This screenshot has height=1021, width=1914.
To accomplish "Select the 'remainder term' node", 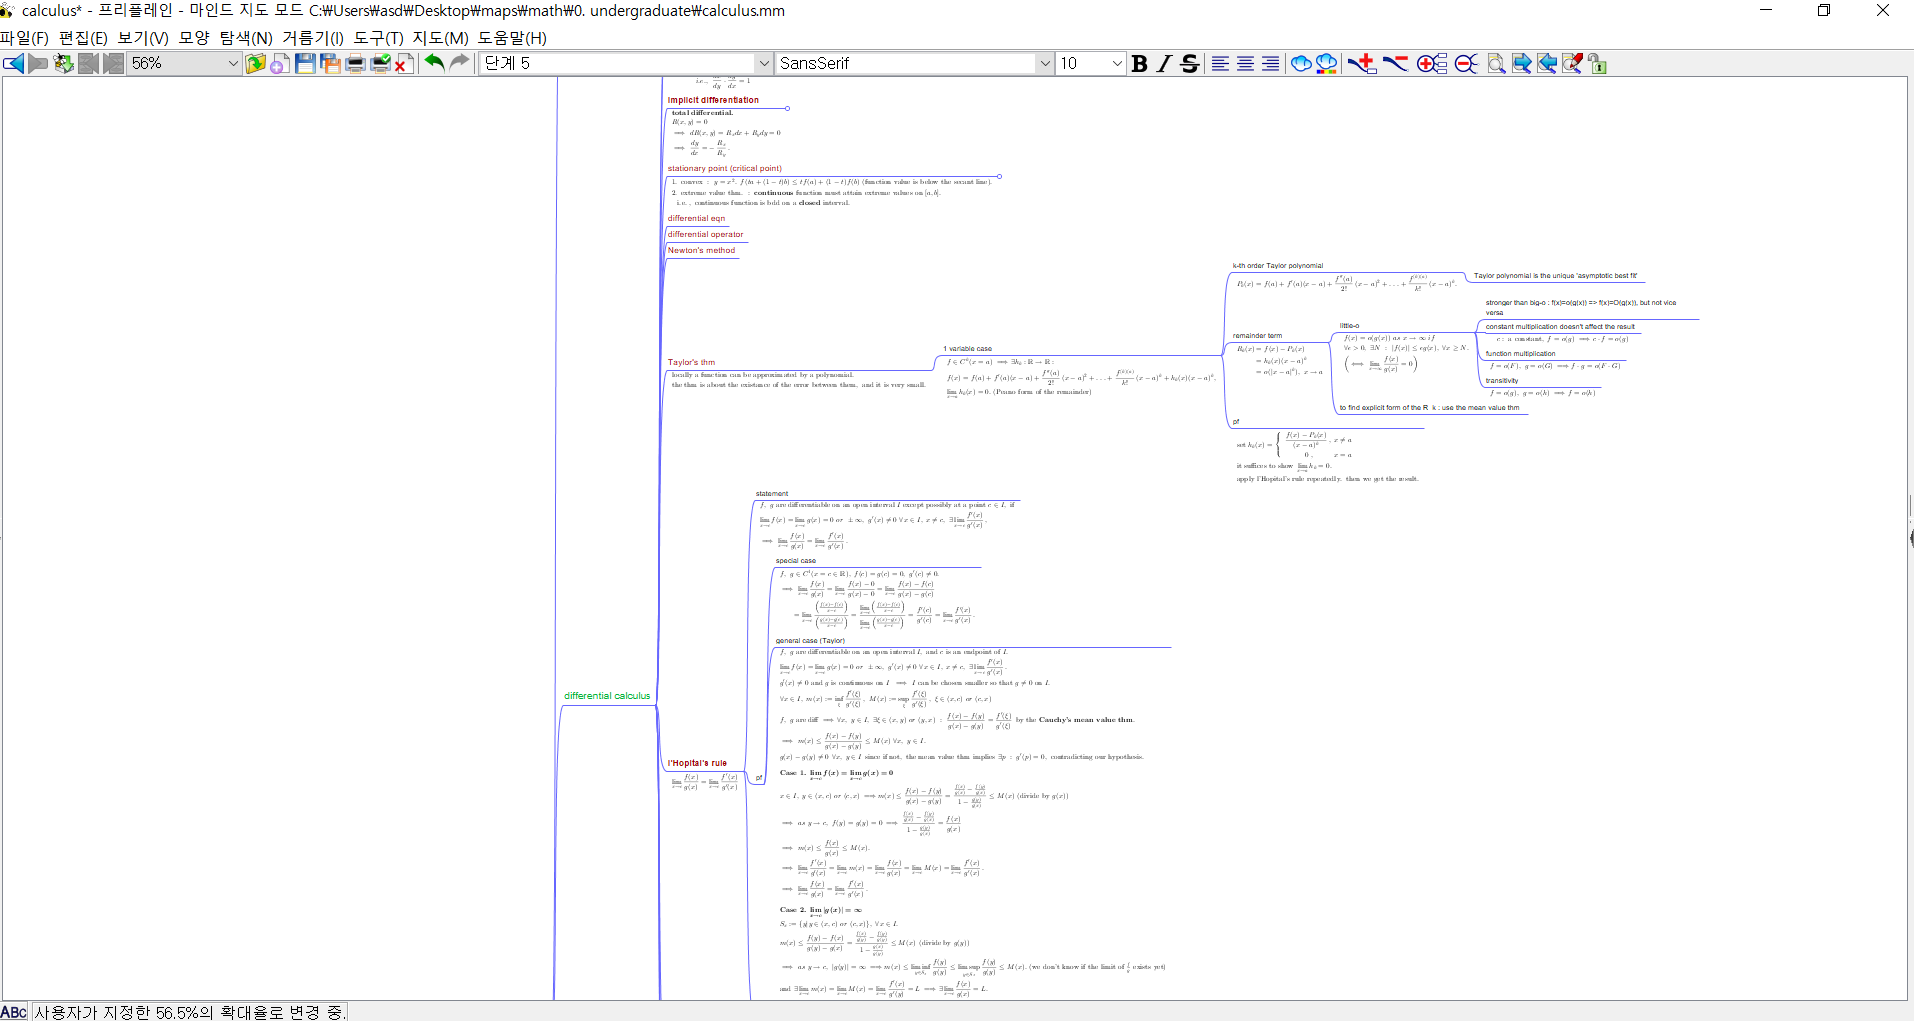I will click(1257, 336).
